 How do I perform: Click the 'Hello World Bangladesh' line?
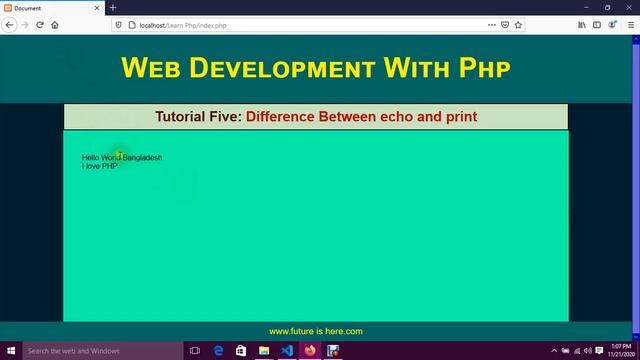point(122,158)
